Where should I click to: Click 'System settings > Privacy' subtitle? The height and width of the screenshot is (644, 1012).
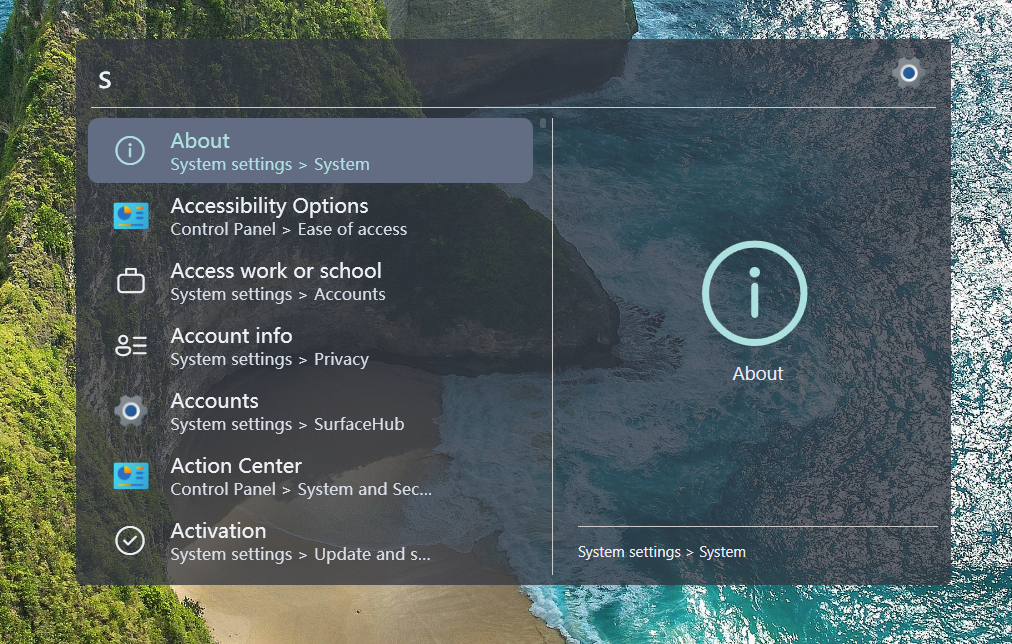[270, 359]
